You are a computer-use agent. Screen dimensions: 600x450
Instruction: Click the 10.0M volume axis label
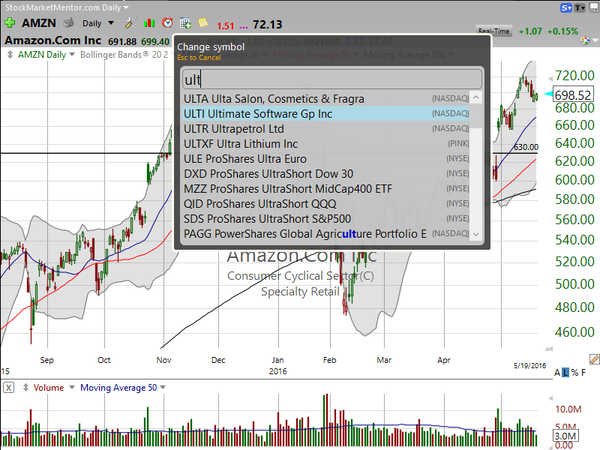568,409
